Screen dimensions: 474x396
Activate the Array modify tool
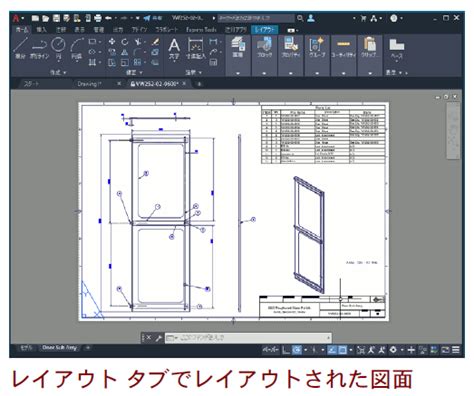(x=137, y=62)
